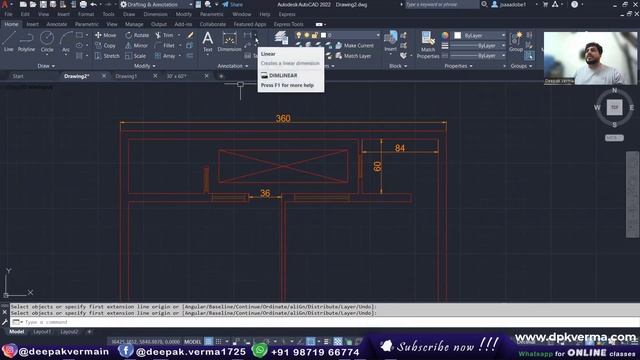640x360 pixels.
Task: Select the Text annotation tool
Action: tap(207, 42)
